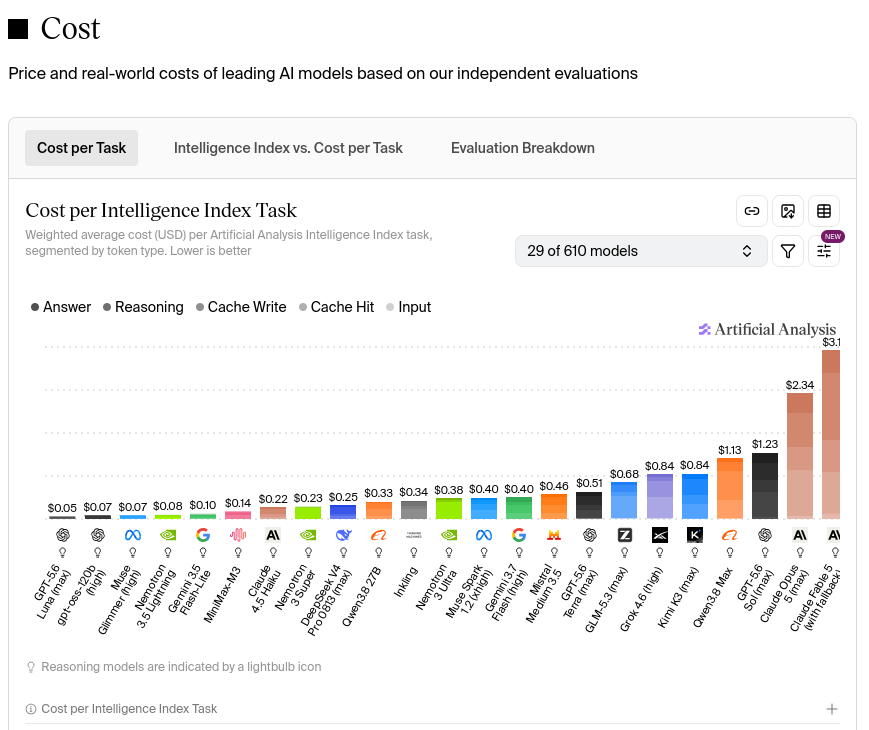Viewport: 869px width, 730px height.
Task: Toggle the Answer legend series
Action: pyautogui.click(x=61, y=307)
